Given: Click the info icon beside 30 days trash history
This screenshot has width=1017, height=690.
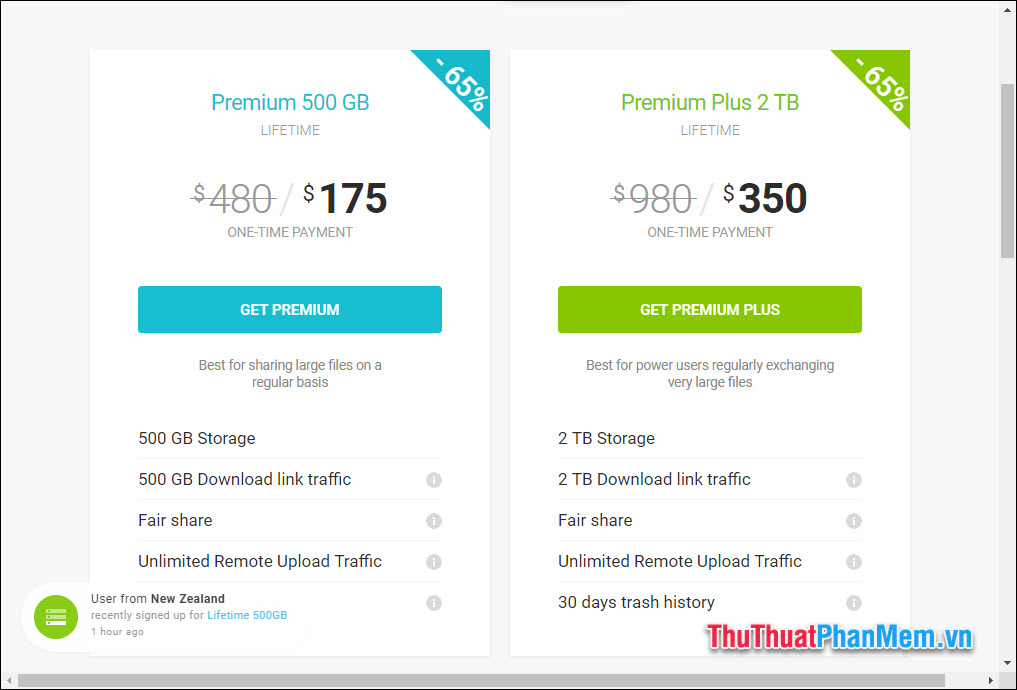Looking at the screenshot, I should [854, 603].
